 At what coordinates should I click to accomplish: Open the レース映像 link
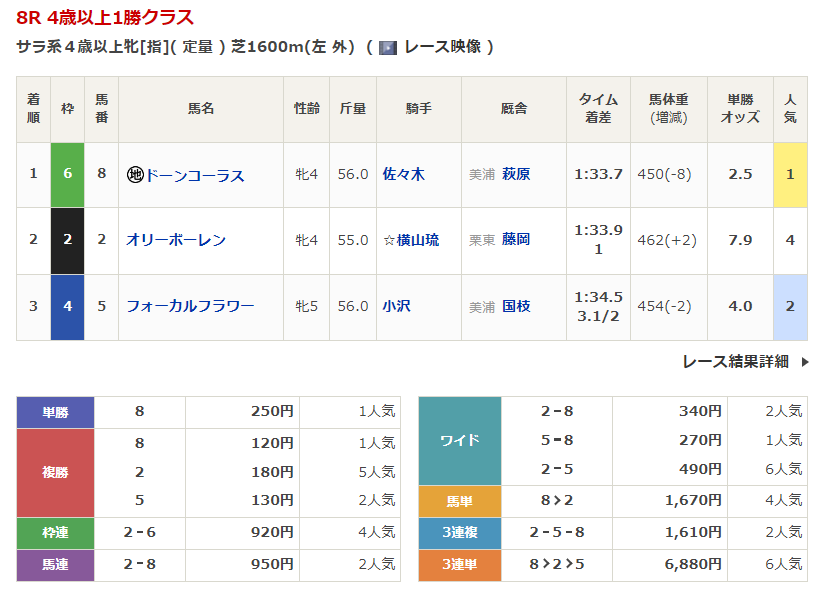[x=442, y=47]
